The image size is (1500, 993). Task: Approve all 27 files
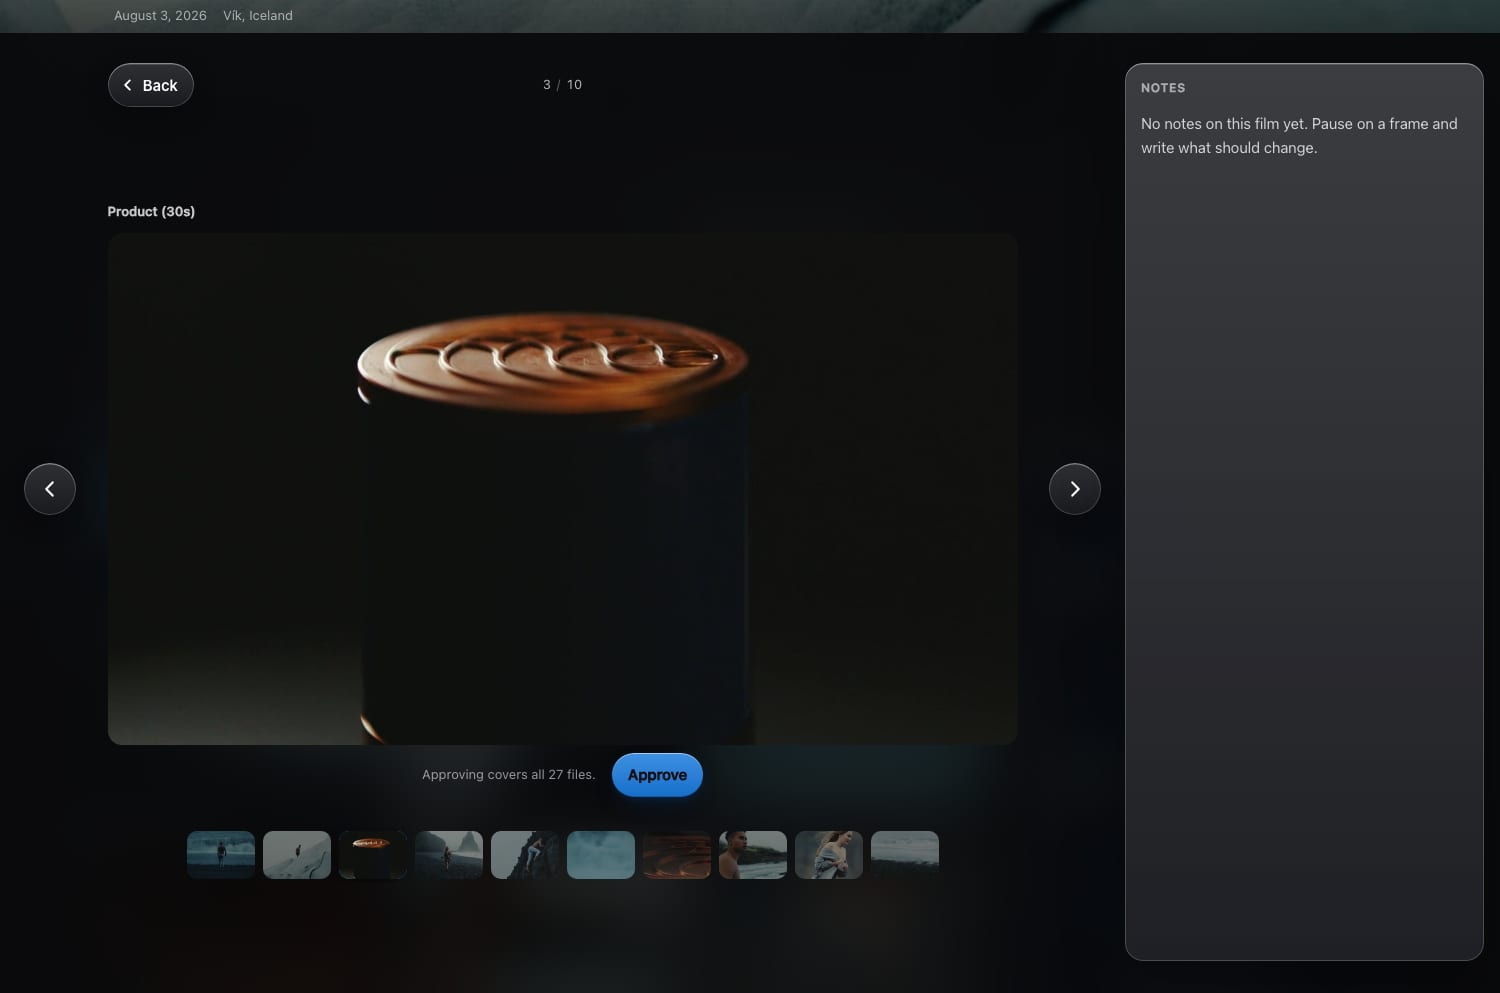tap(657, 775)
